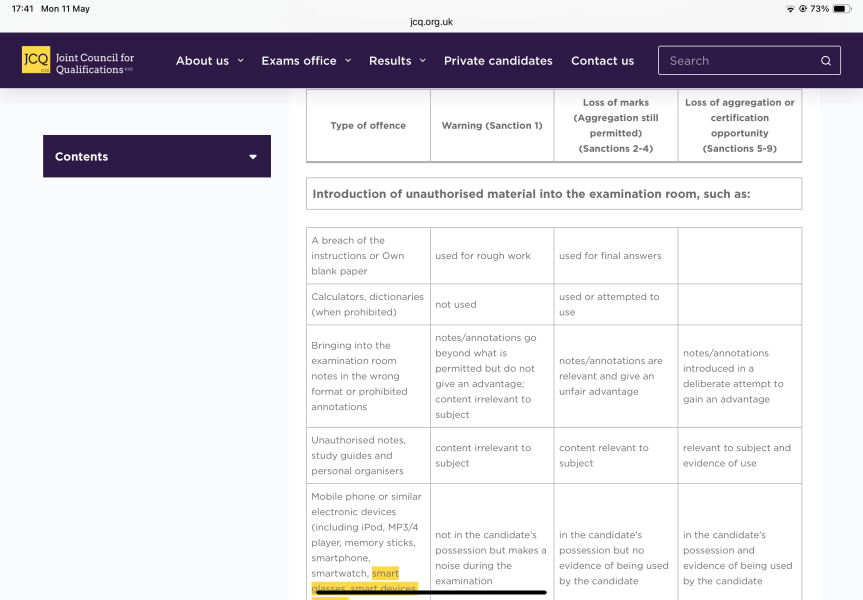
Task: Tap the 73% battery percentage
Action: [819, 9]
